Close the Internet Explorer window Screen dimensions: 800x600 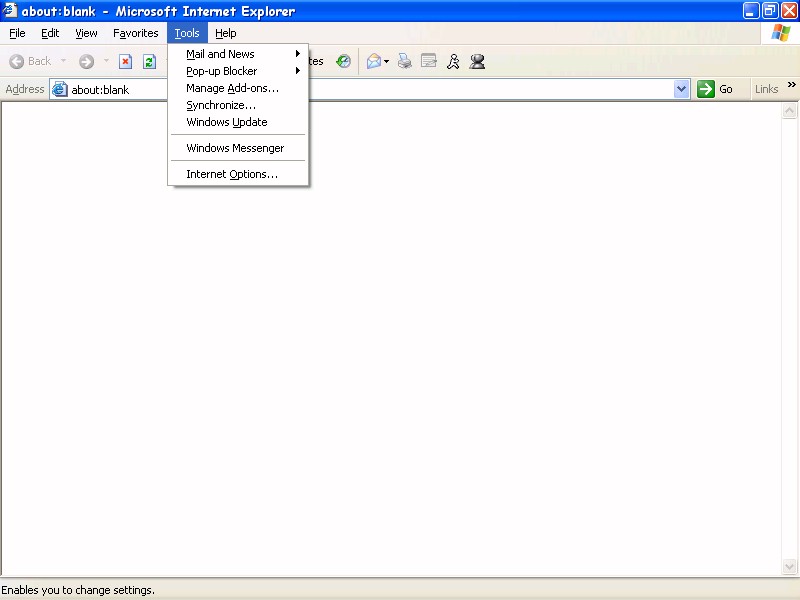[789, 11]
